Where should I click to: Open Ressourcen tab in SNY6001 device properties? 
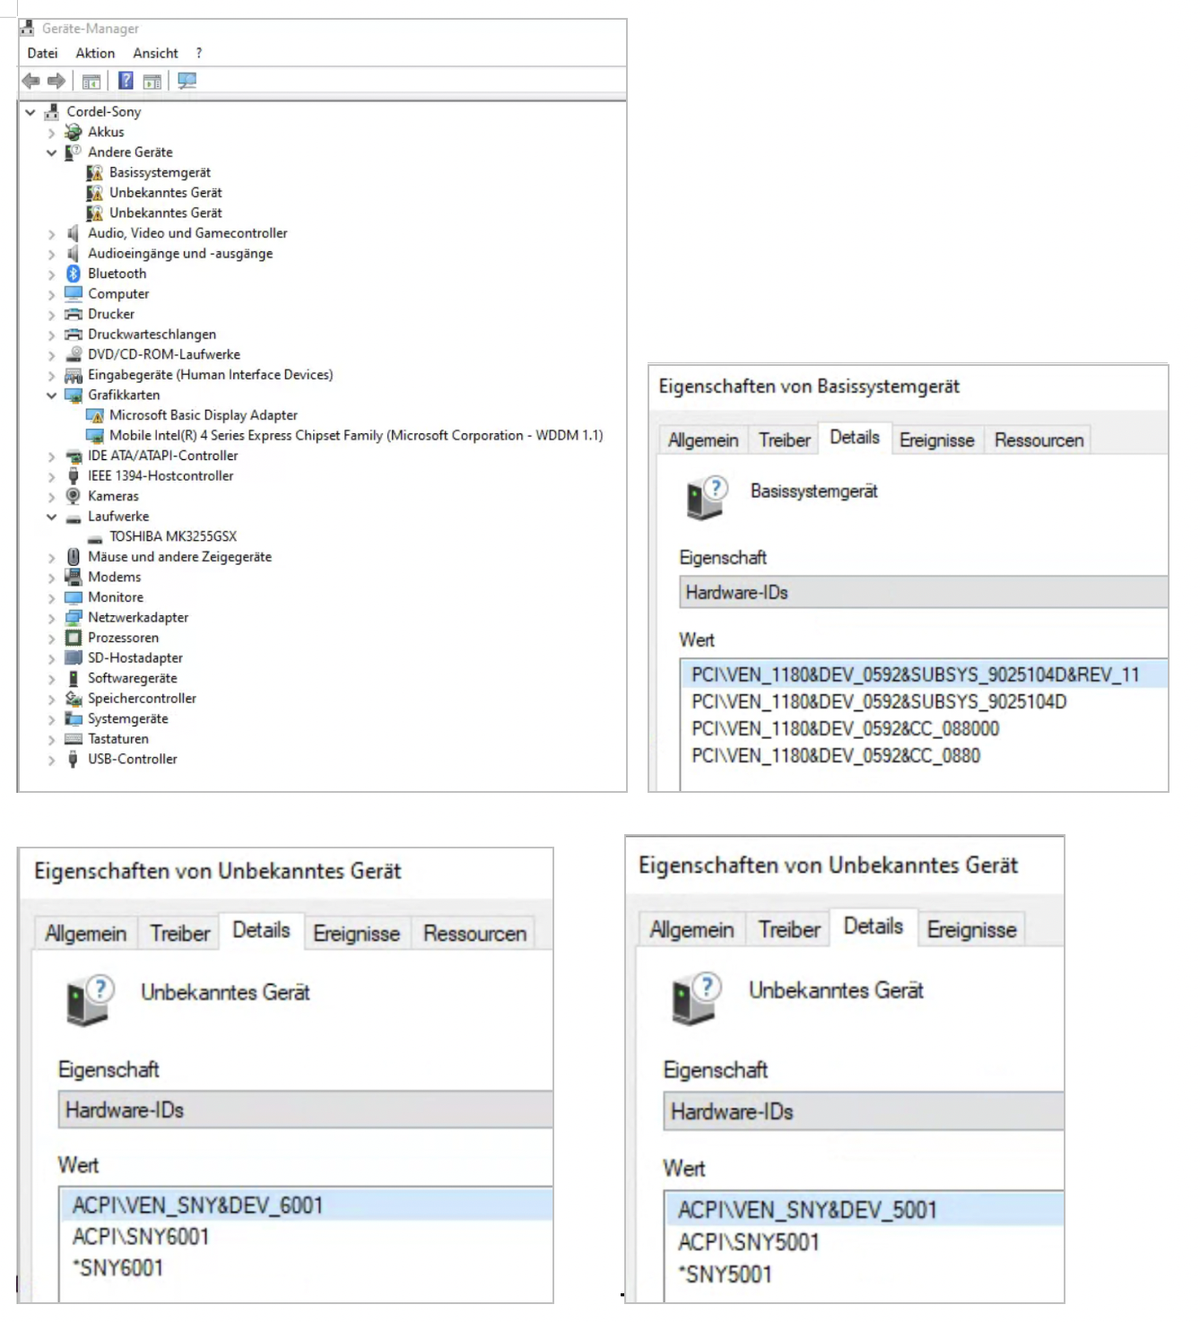coord(474,933)
